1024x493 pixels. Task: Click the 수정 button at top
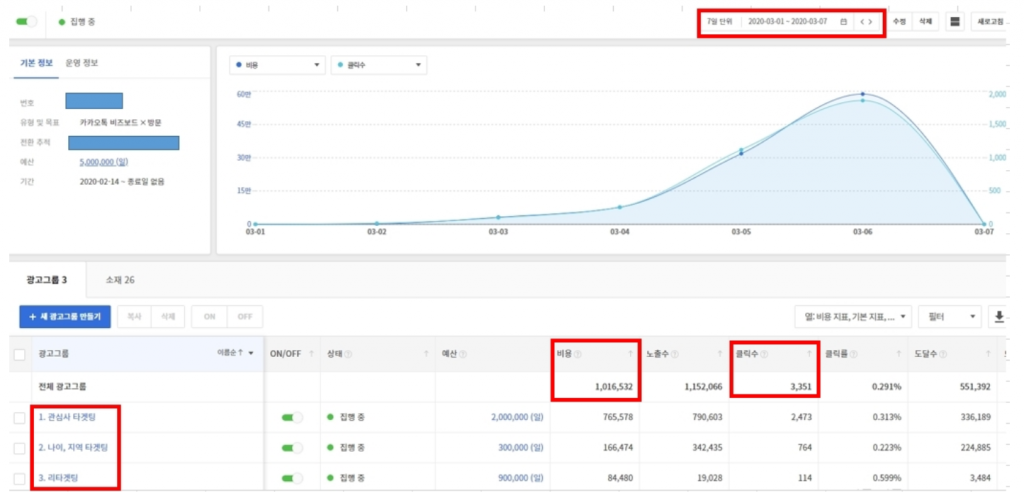pyautogui.click(x=900, y=22)
